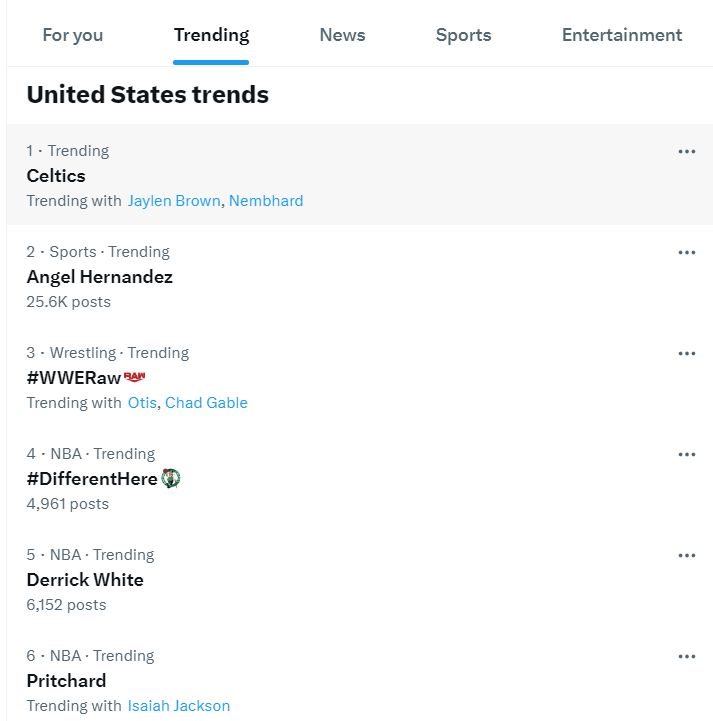713x721 pixels.
Task: Switch to the Entertainment tab
Action: [x=622, y=35]
